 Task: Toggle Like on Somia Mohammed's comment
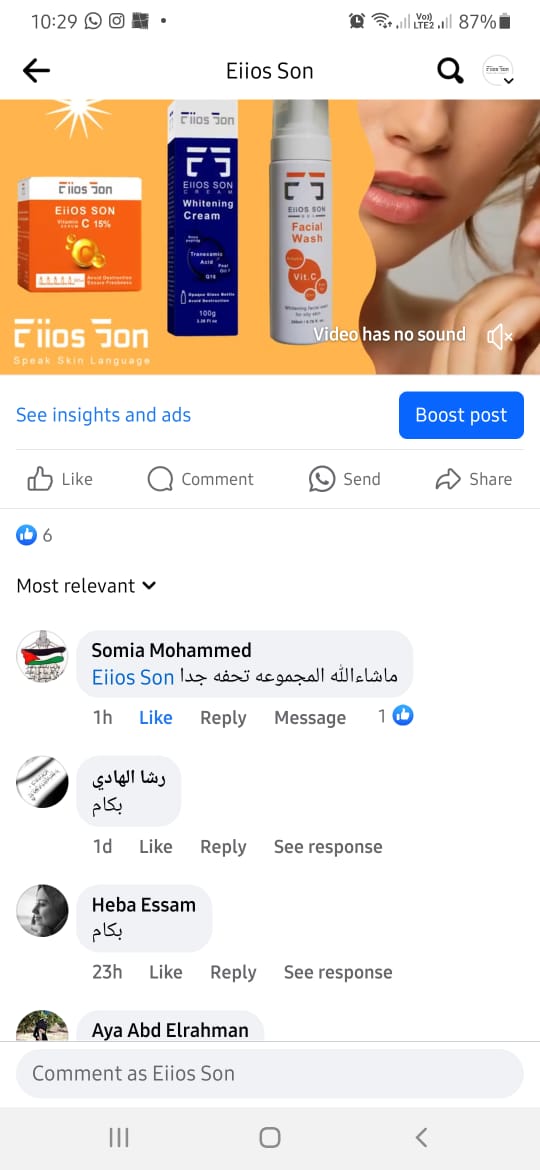pos(156,718)
